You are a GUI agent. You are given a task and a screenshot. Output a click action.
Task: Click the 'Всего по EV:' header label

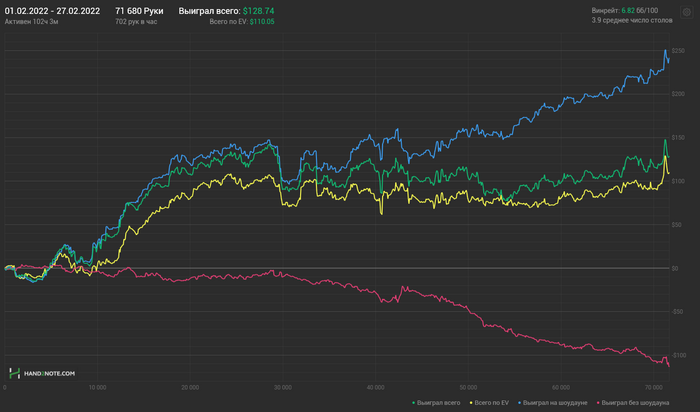(x=228, y=21)
